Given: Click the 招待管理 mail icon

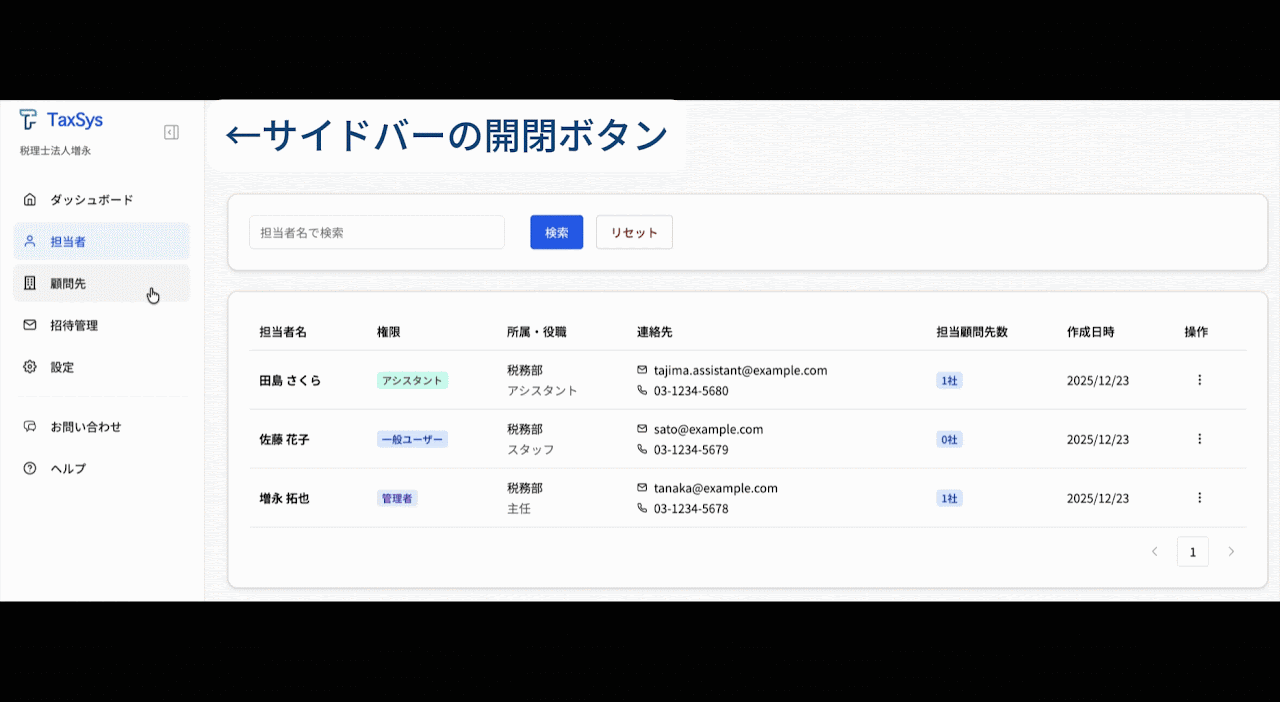Looking at the screenshot, I should point(30,325).
